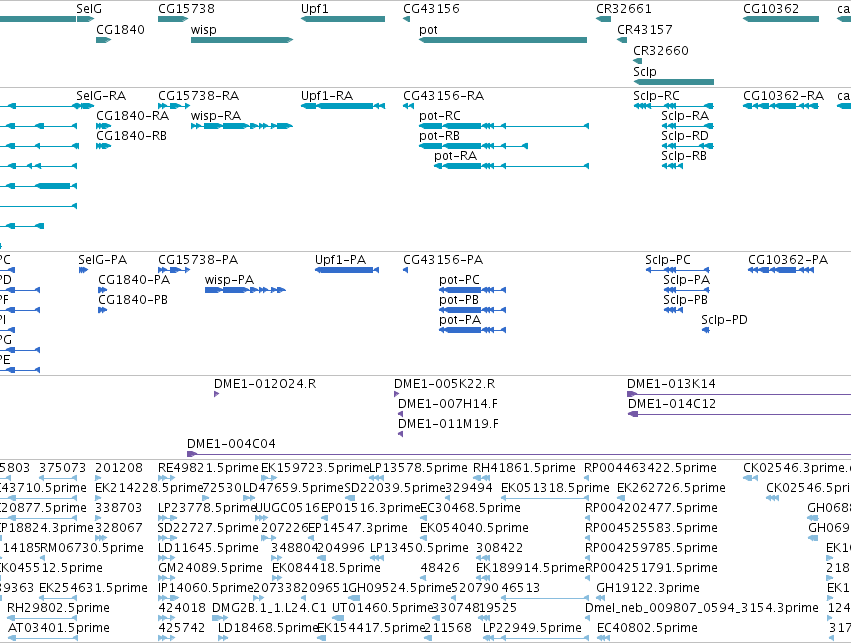This screenshot has width=851, height=643.
Task: Select the CG15738 gene label
Action: pyautogui.click(x=186, y=9)
